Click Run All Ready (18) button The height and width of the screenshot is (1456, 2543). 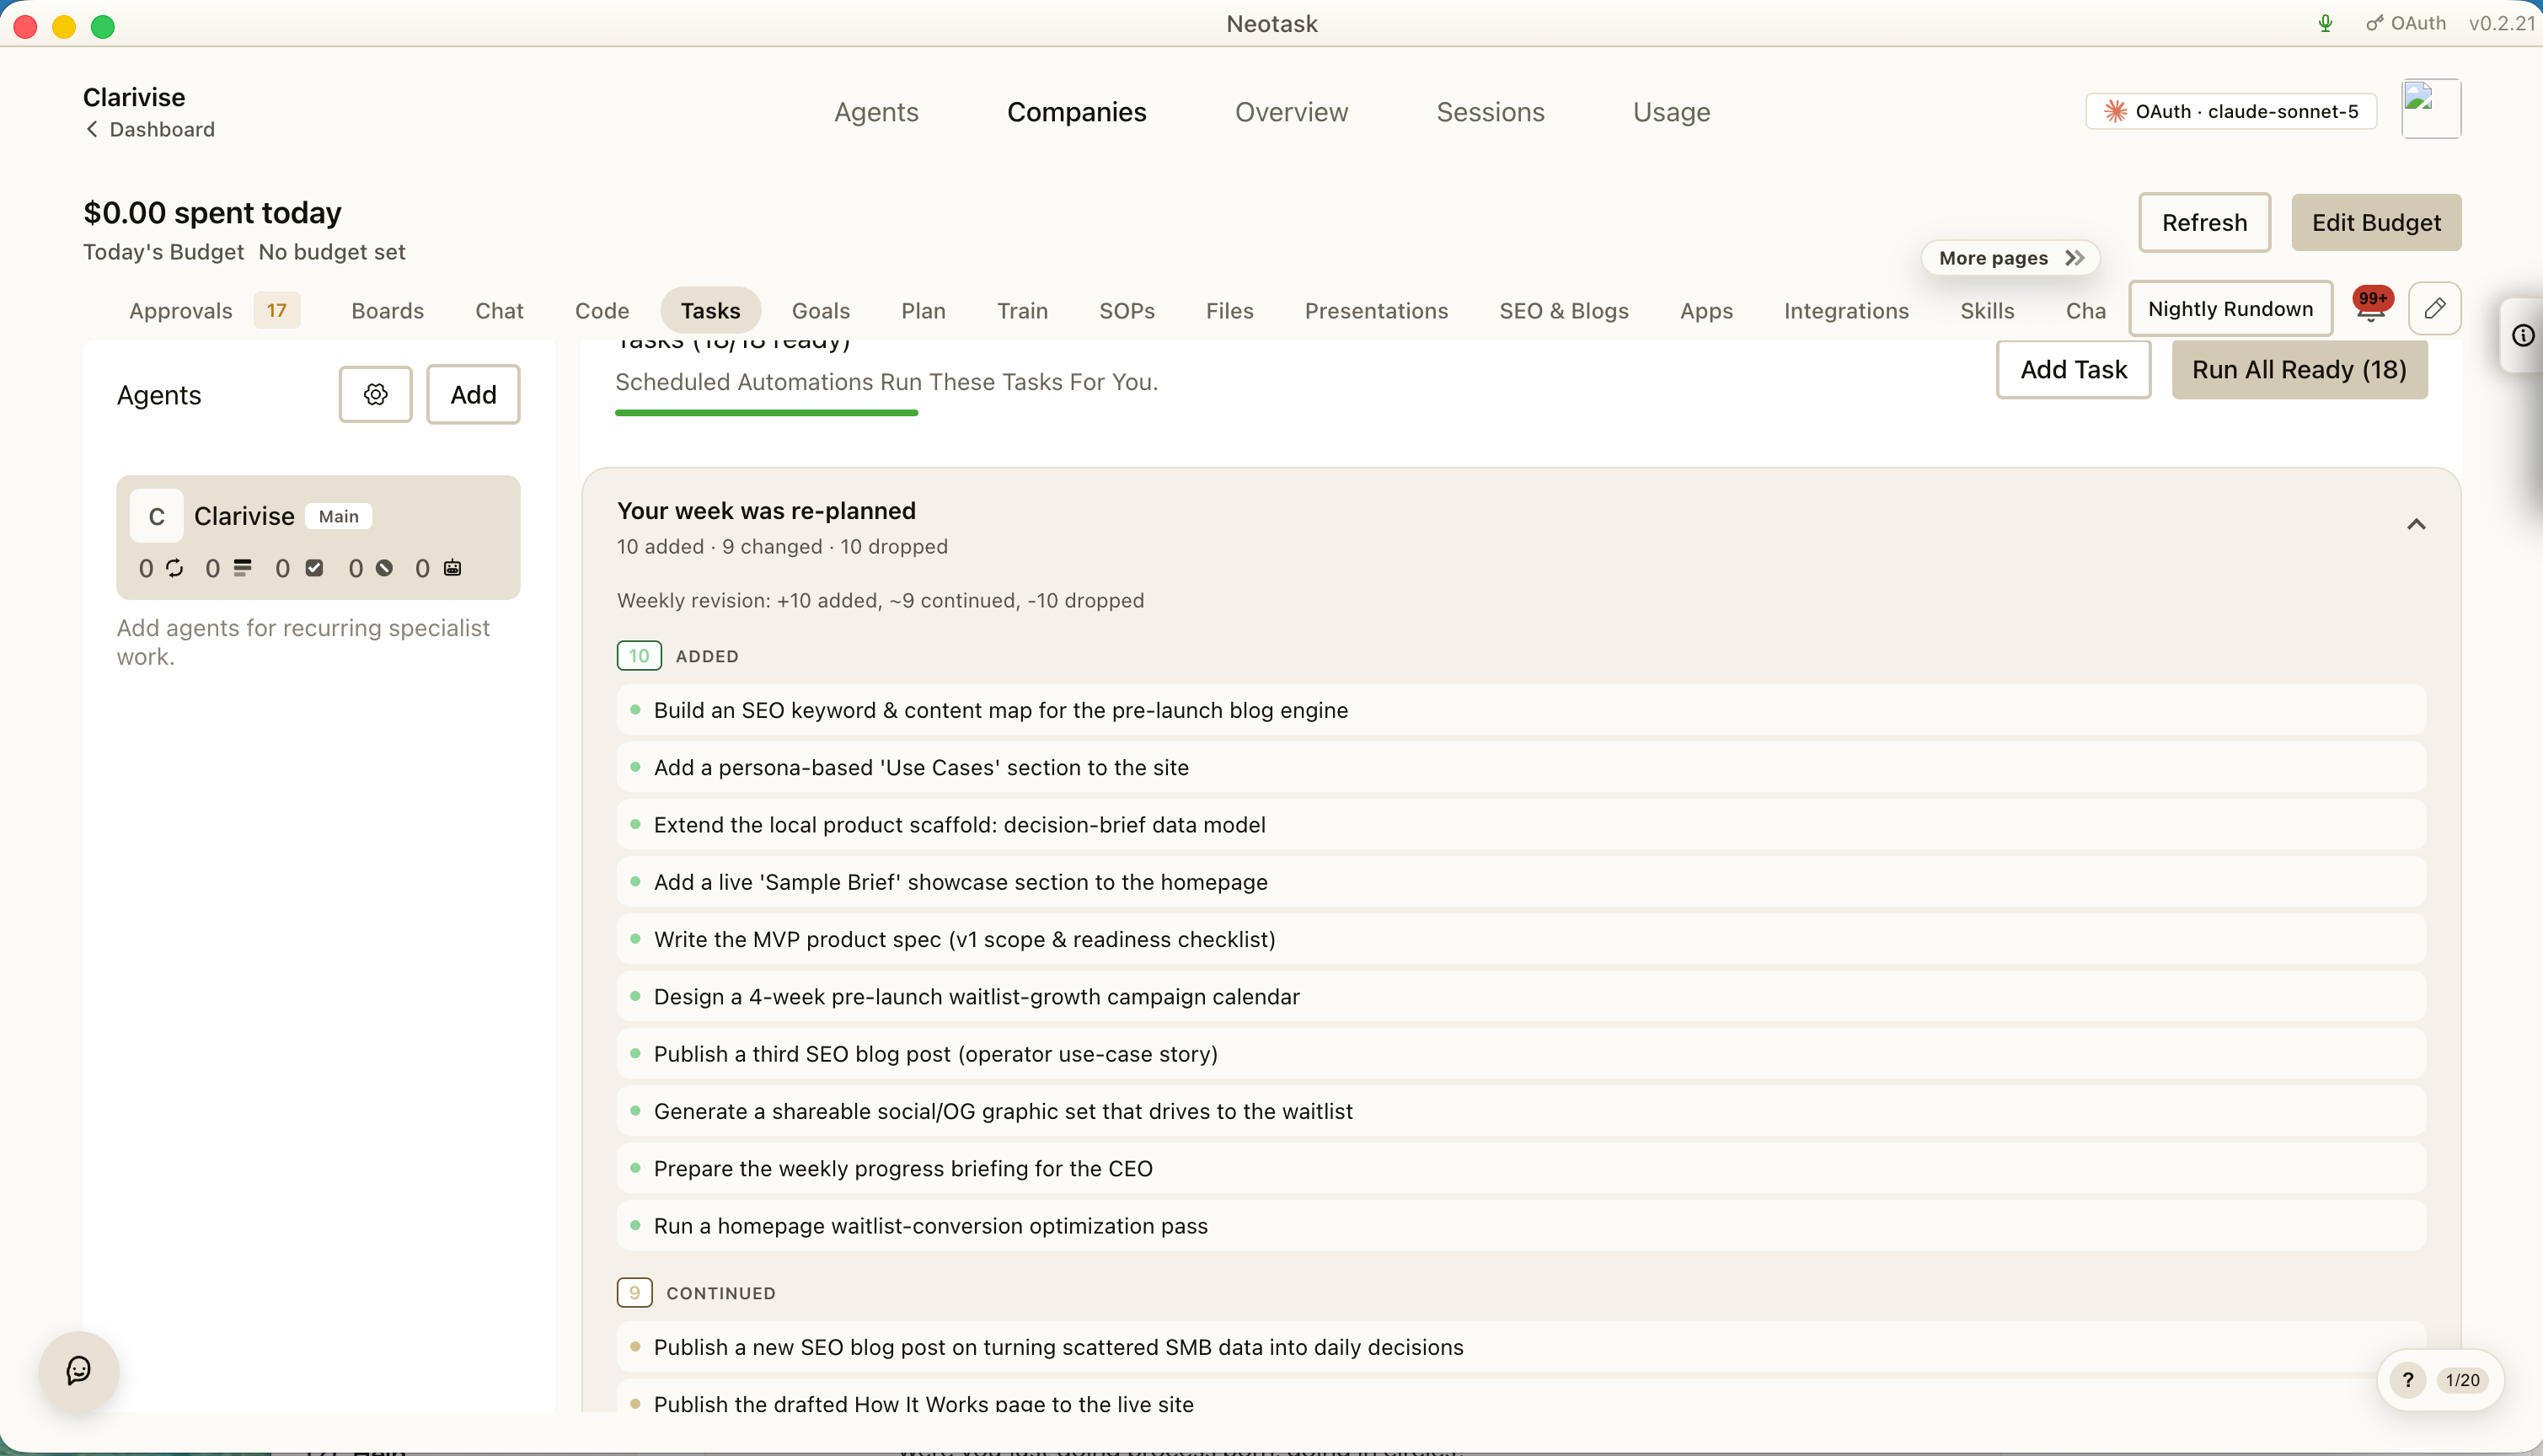[2299, 369]
